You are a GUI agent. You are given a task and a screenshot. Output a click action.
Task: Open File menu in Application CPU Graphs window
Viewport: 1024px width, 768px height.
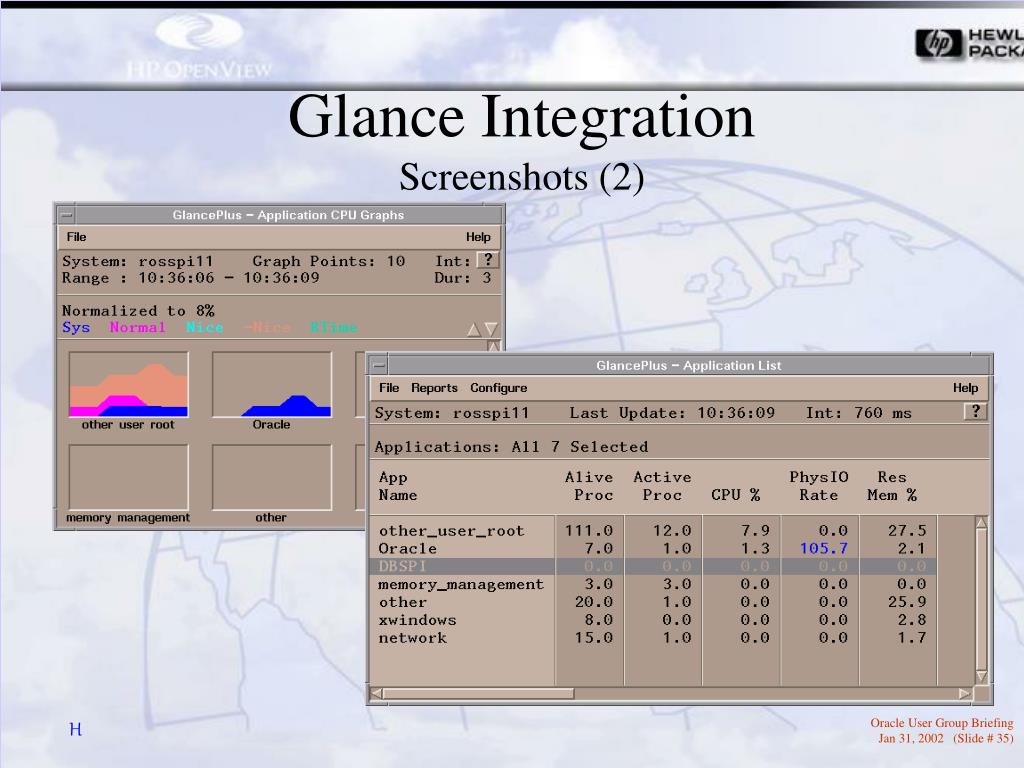pyautogui.click(x=76, y=237)
